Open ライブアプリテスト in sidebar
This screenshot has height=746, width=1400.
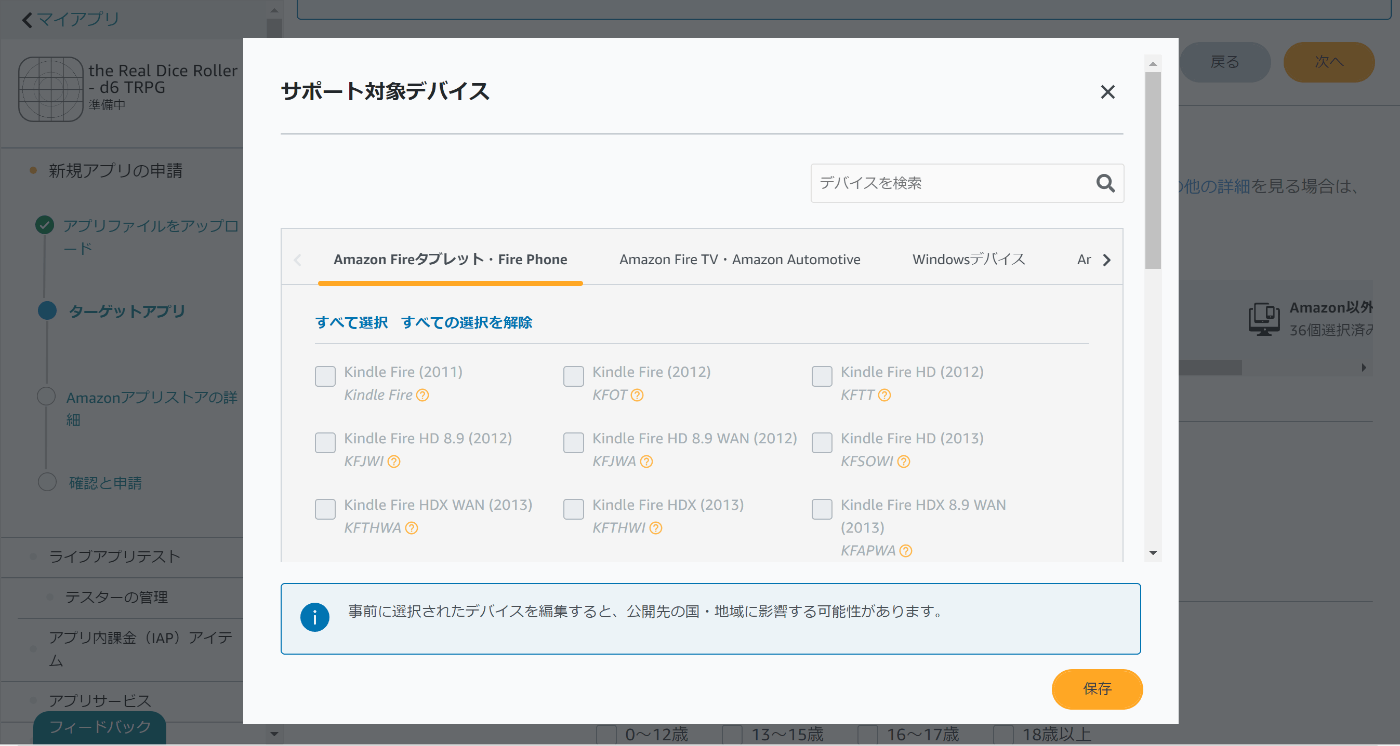point(115,556)
